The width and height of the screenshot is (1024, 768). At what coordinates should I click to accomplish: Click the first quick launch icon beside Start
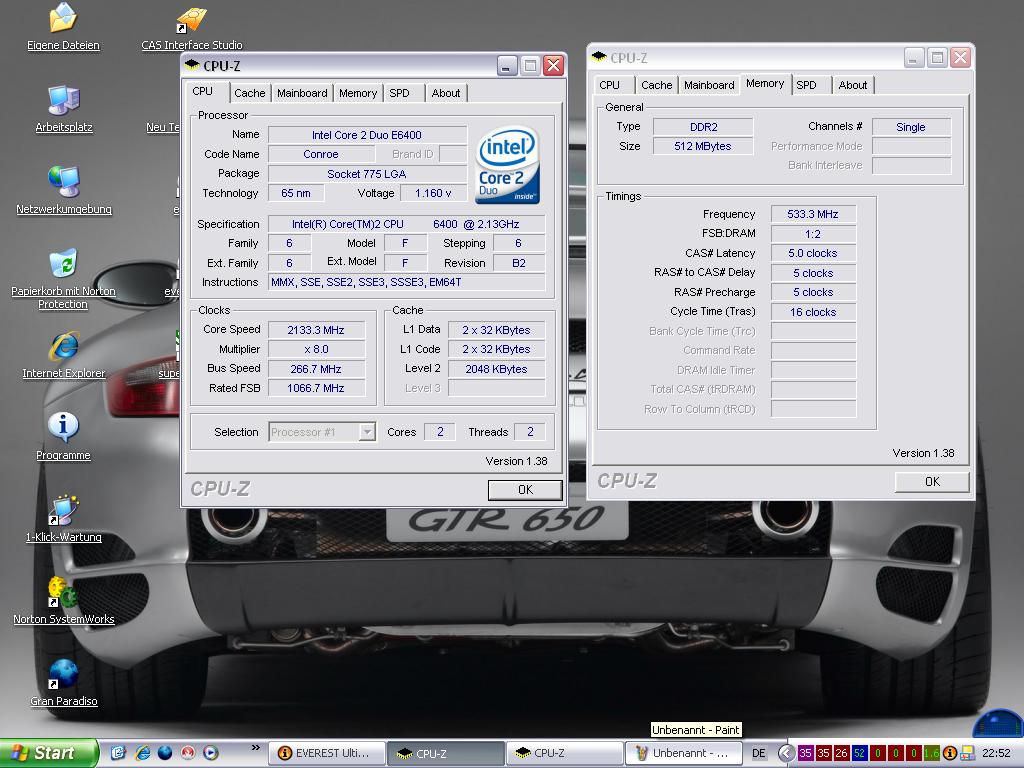tap(118, 753)
